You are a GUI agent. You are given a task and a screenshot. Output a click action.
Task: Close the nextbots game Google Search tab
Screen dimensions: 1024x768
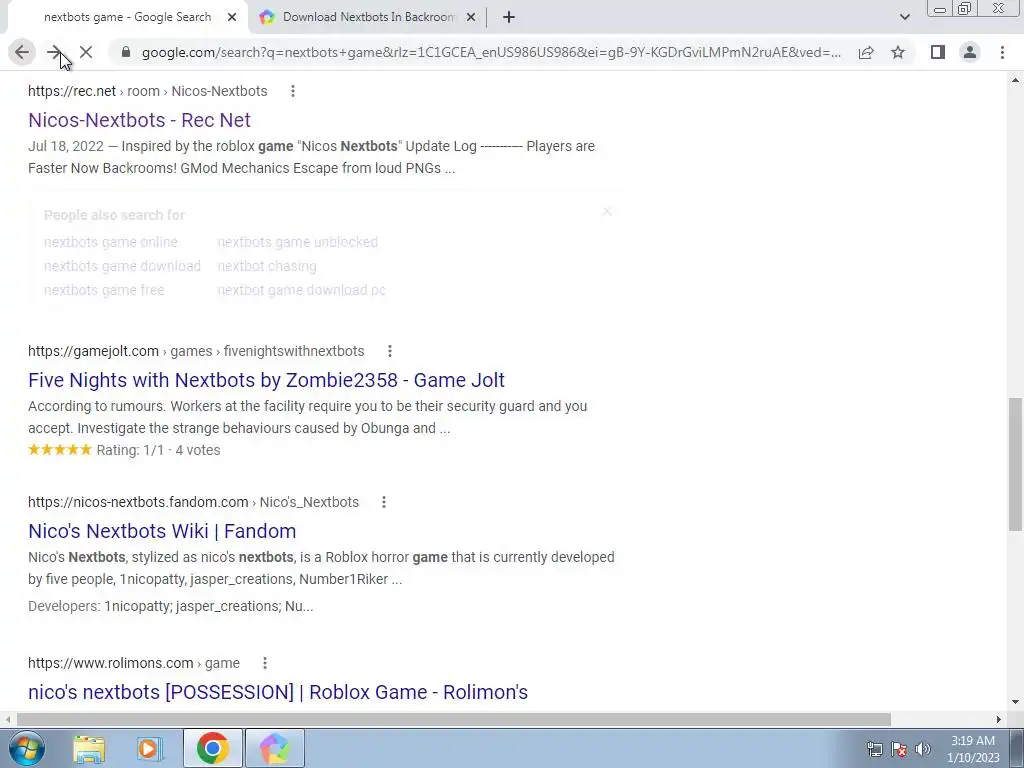click(232, 17)
